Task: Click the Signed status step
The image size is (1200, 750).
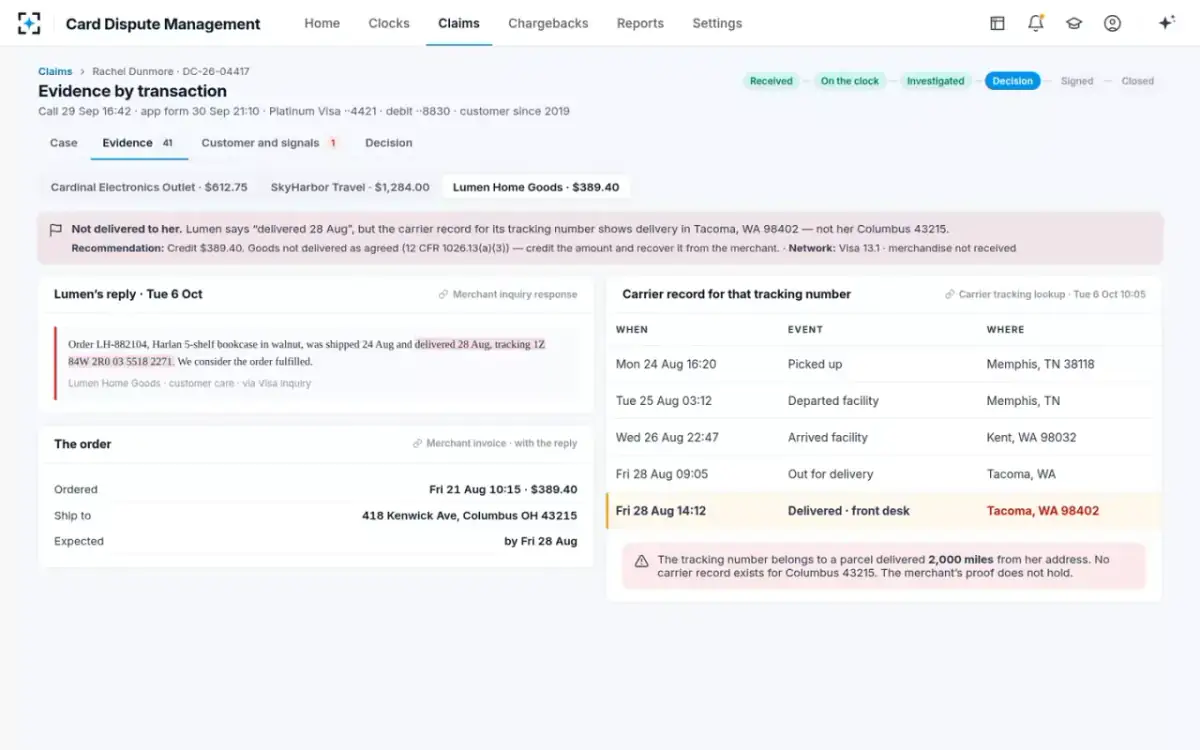Action: coord(1077,81)
